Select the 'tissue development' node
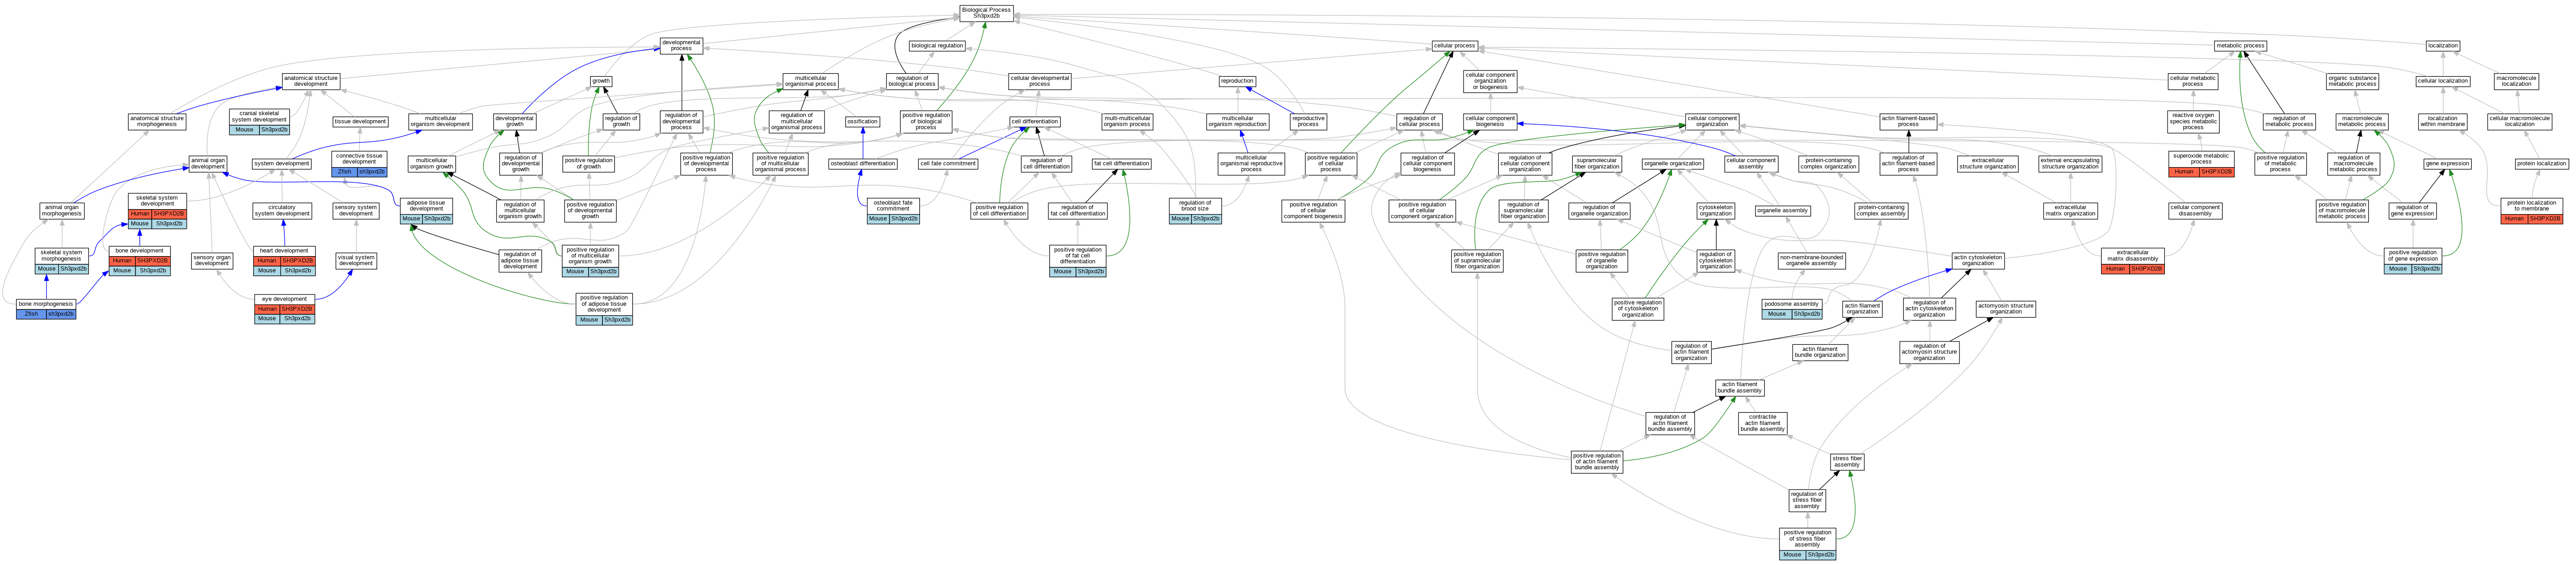 (360, 122)
